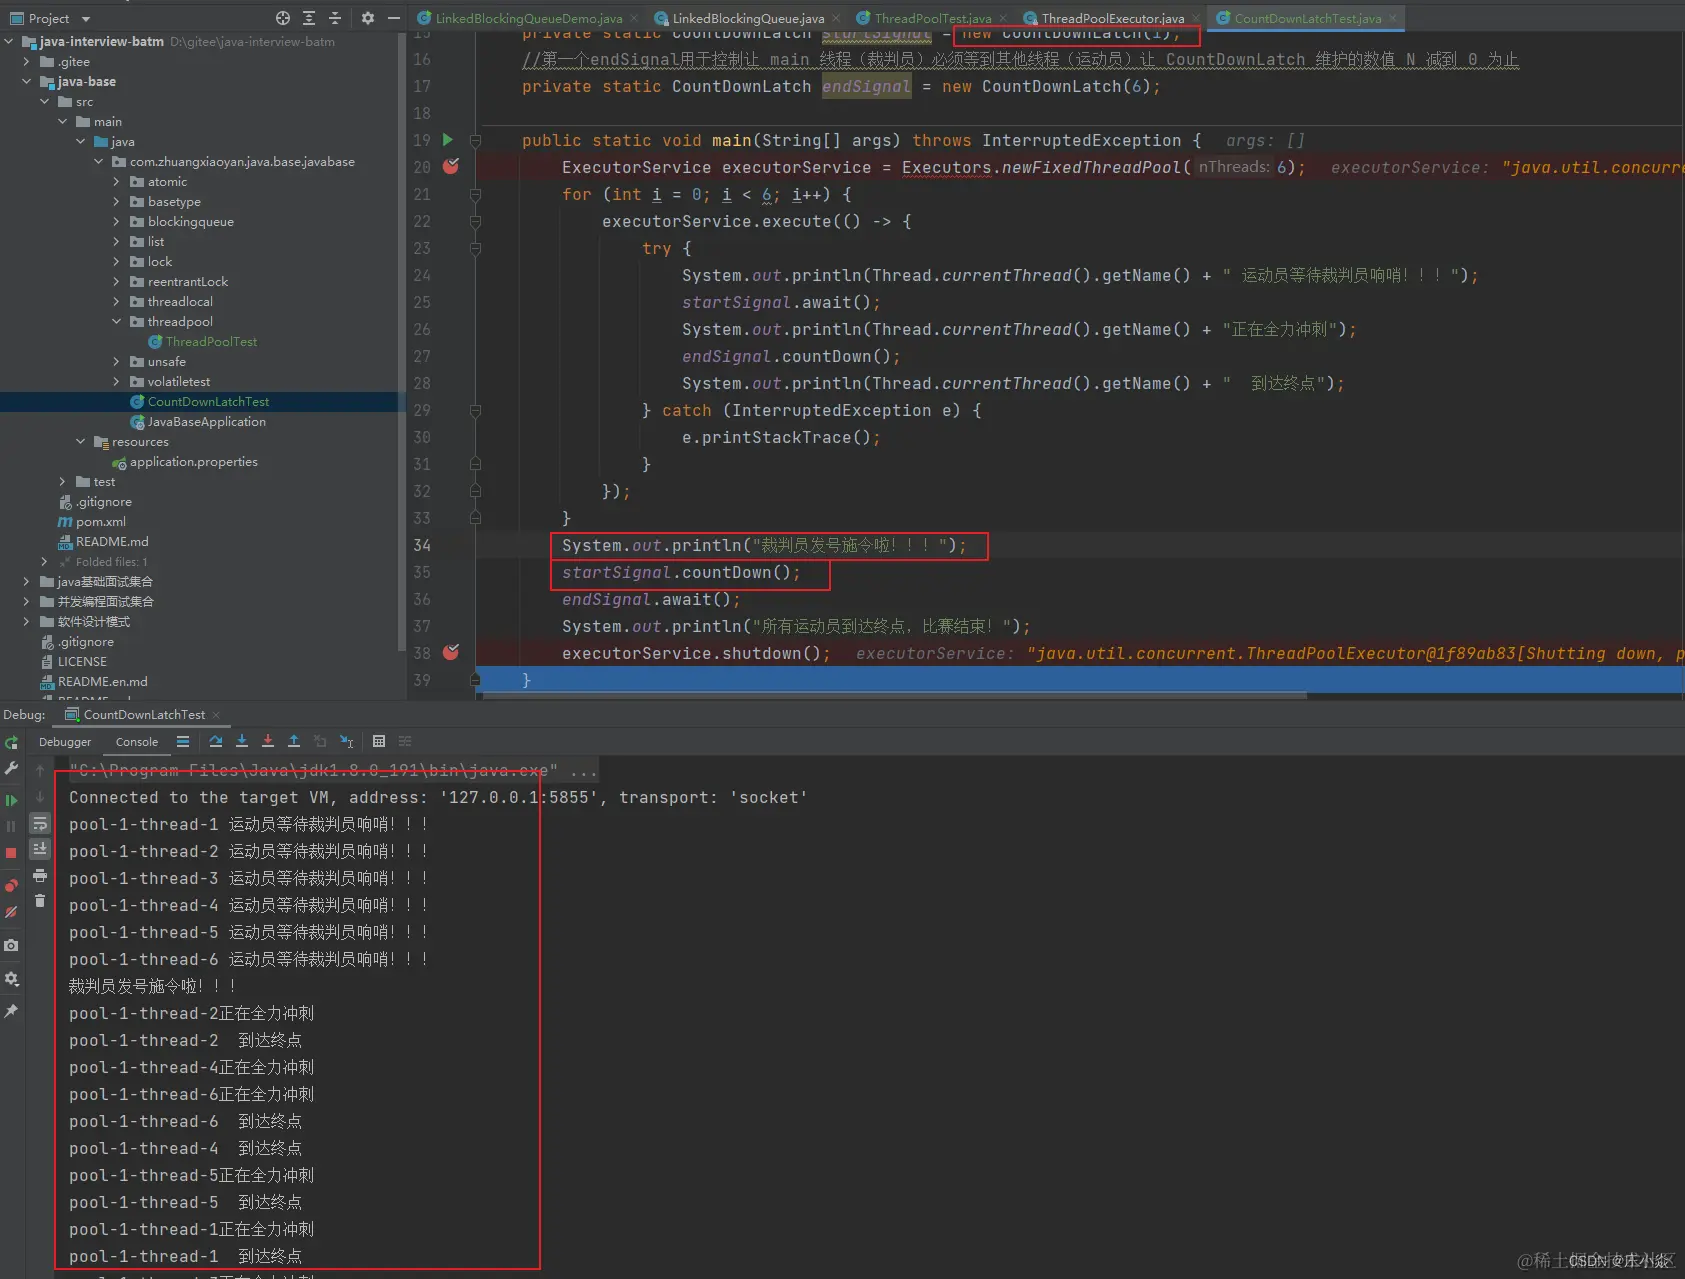Screen dimensions: 1685x1279
Task: View all breakpoints
Action: [x=11, y=885]
